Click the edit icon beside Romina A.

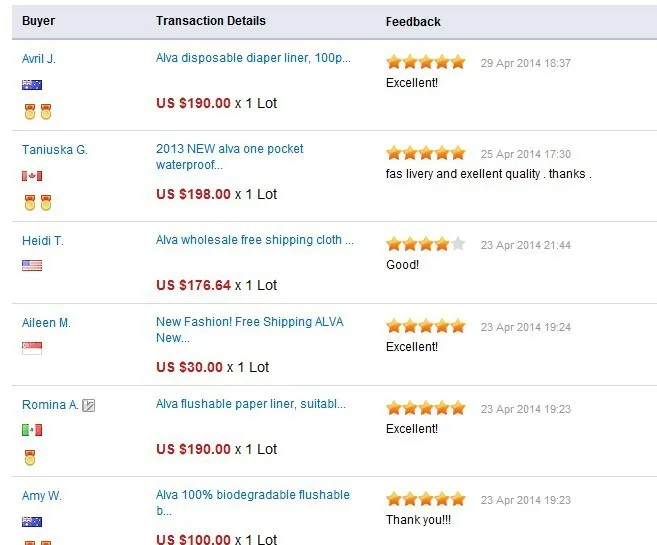[88, 406]
